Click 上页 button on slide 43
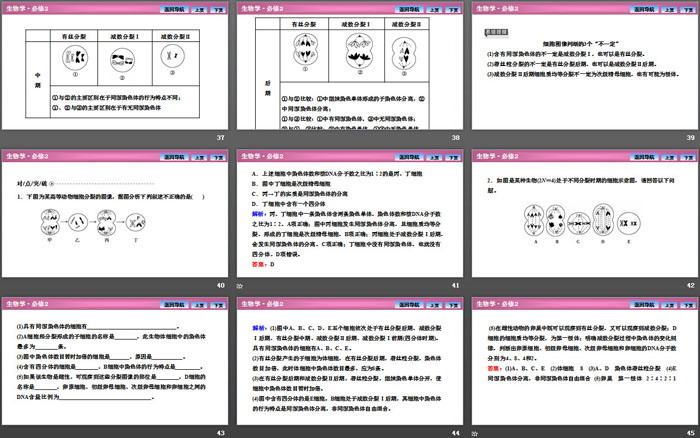700x438 pixels. pyautogui.click(x=199, y=305)
